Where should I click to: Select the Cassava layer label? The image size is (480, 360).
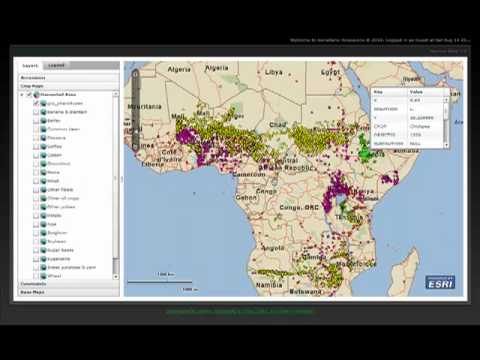click(x=56, y=138)
